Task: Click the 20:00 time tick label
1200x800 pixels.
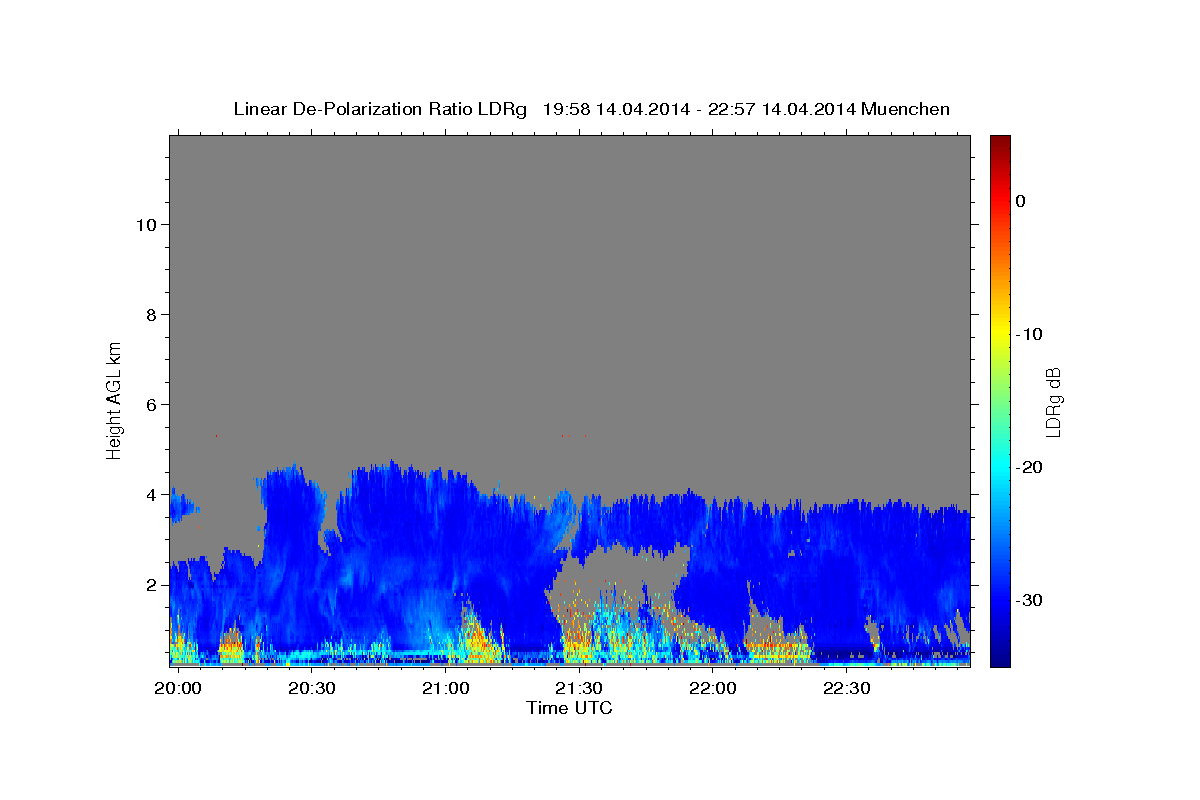Action: coord(178,688)
